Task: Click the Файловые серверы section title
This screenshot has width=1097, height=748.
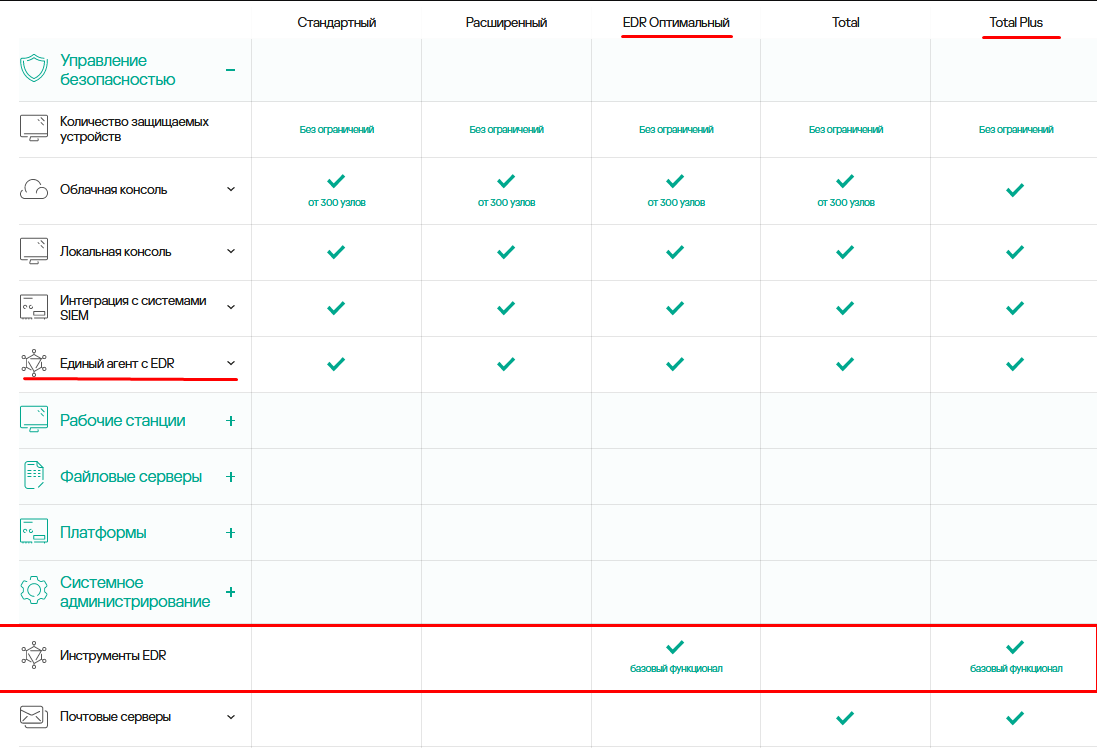Action: click(131, 477)
